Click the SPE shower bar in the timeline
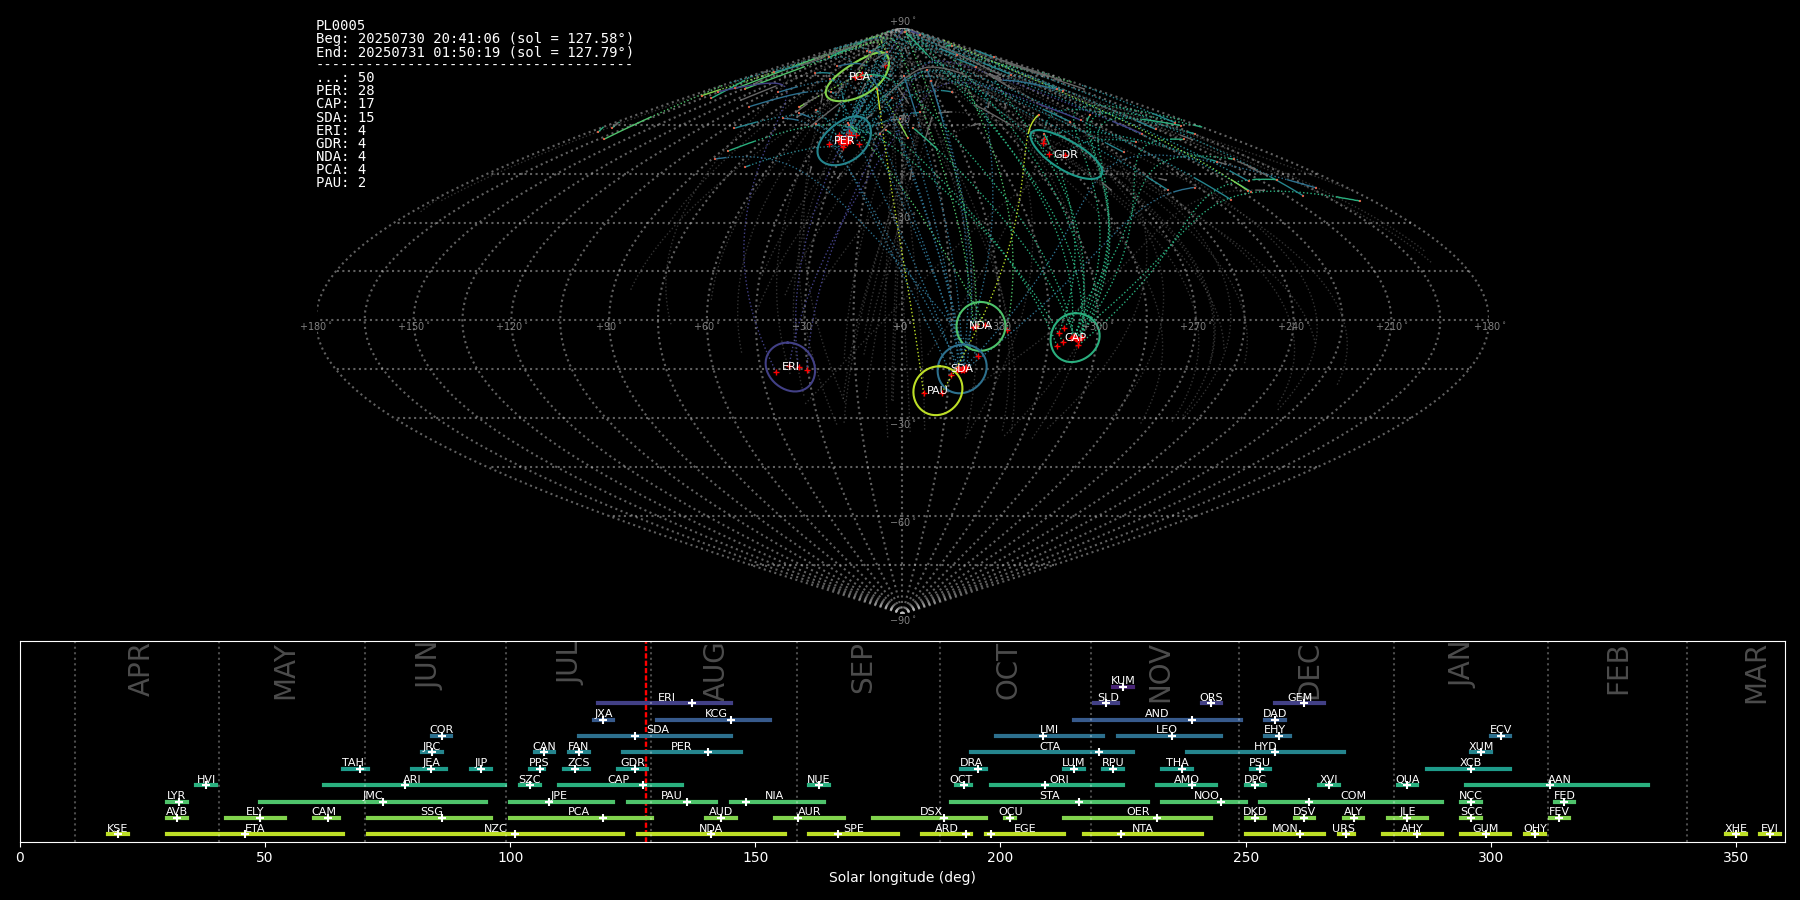1800x900 pixels. click(x=853, y=834)
